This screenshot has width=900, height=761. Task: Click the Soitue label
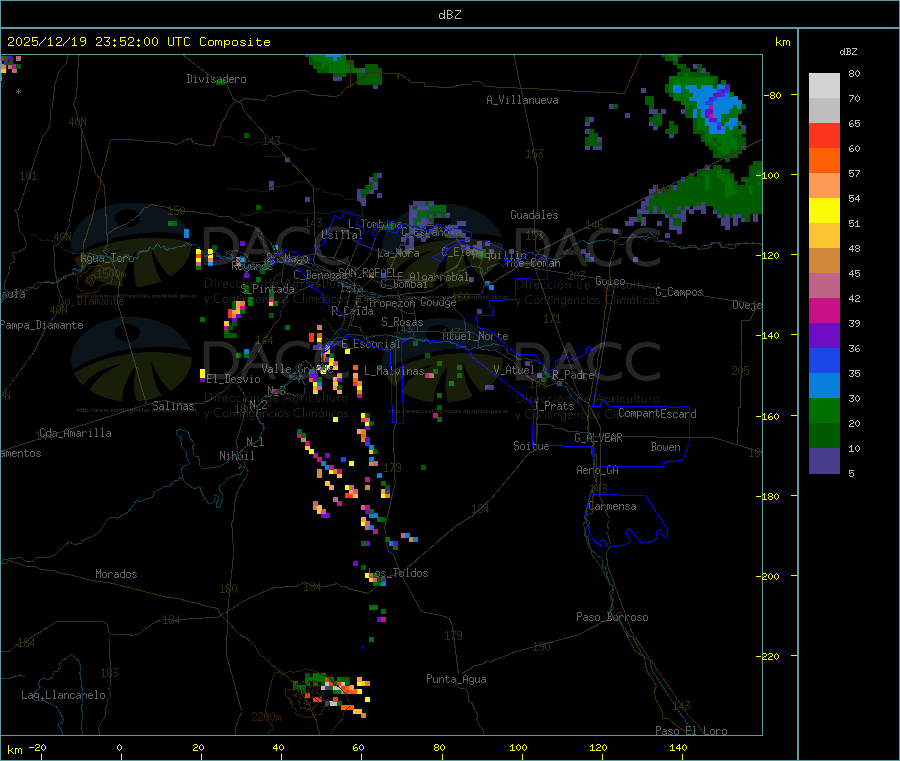click(531, 446)
